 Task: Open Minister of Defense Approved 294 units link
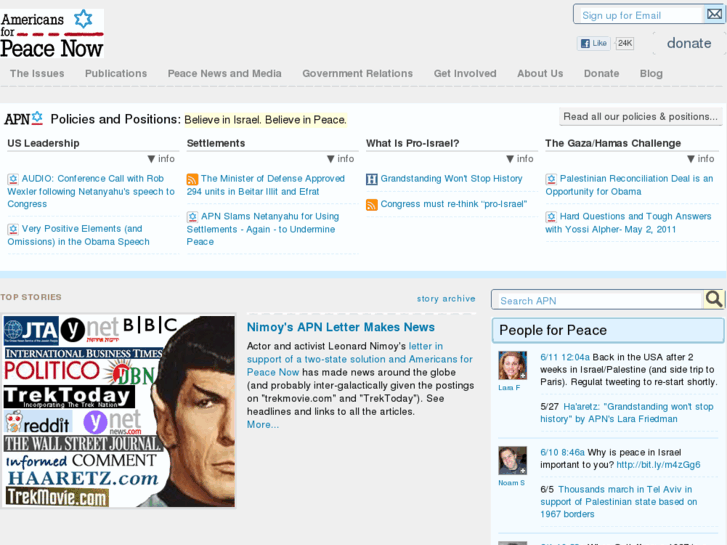click(266, 185)
